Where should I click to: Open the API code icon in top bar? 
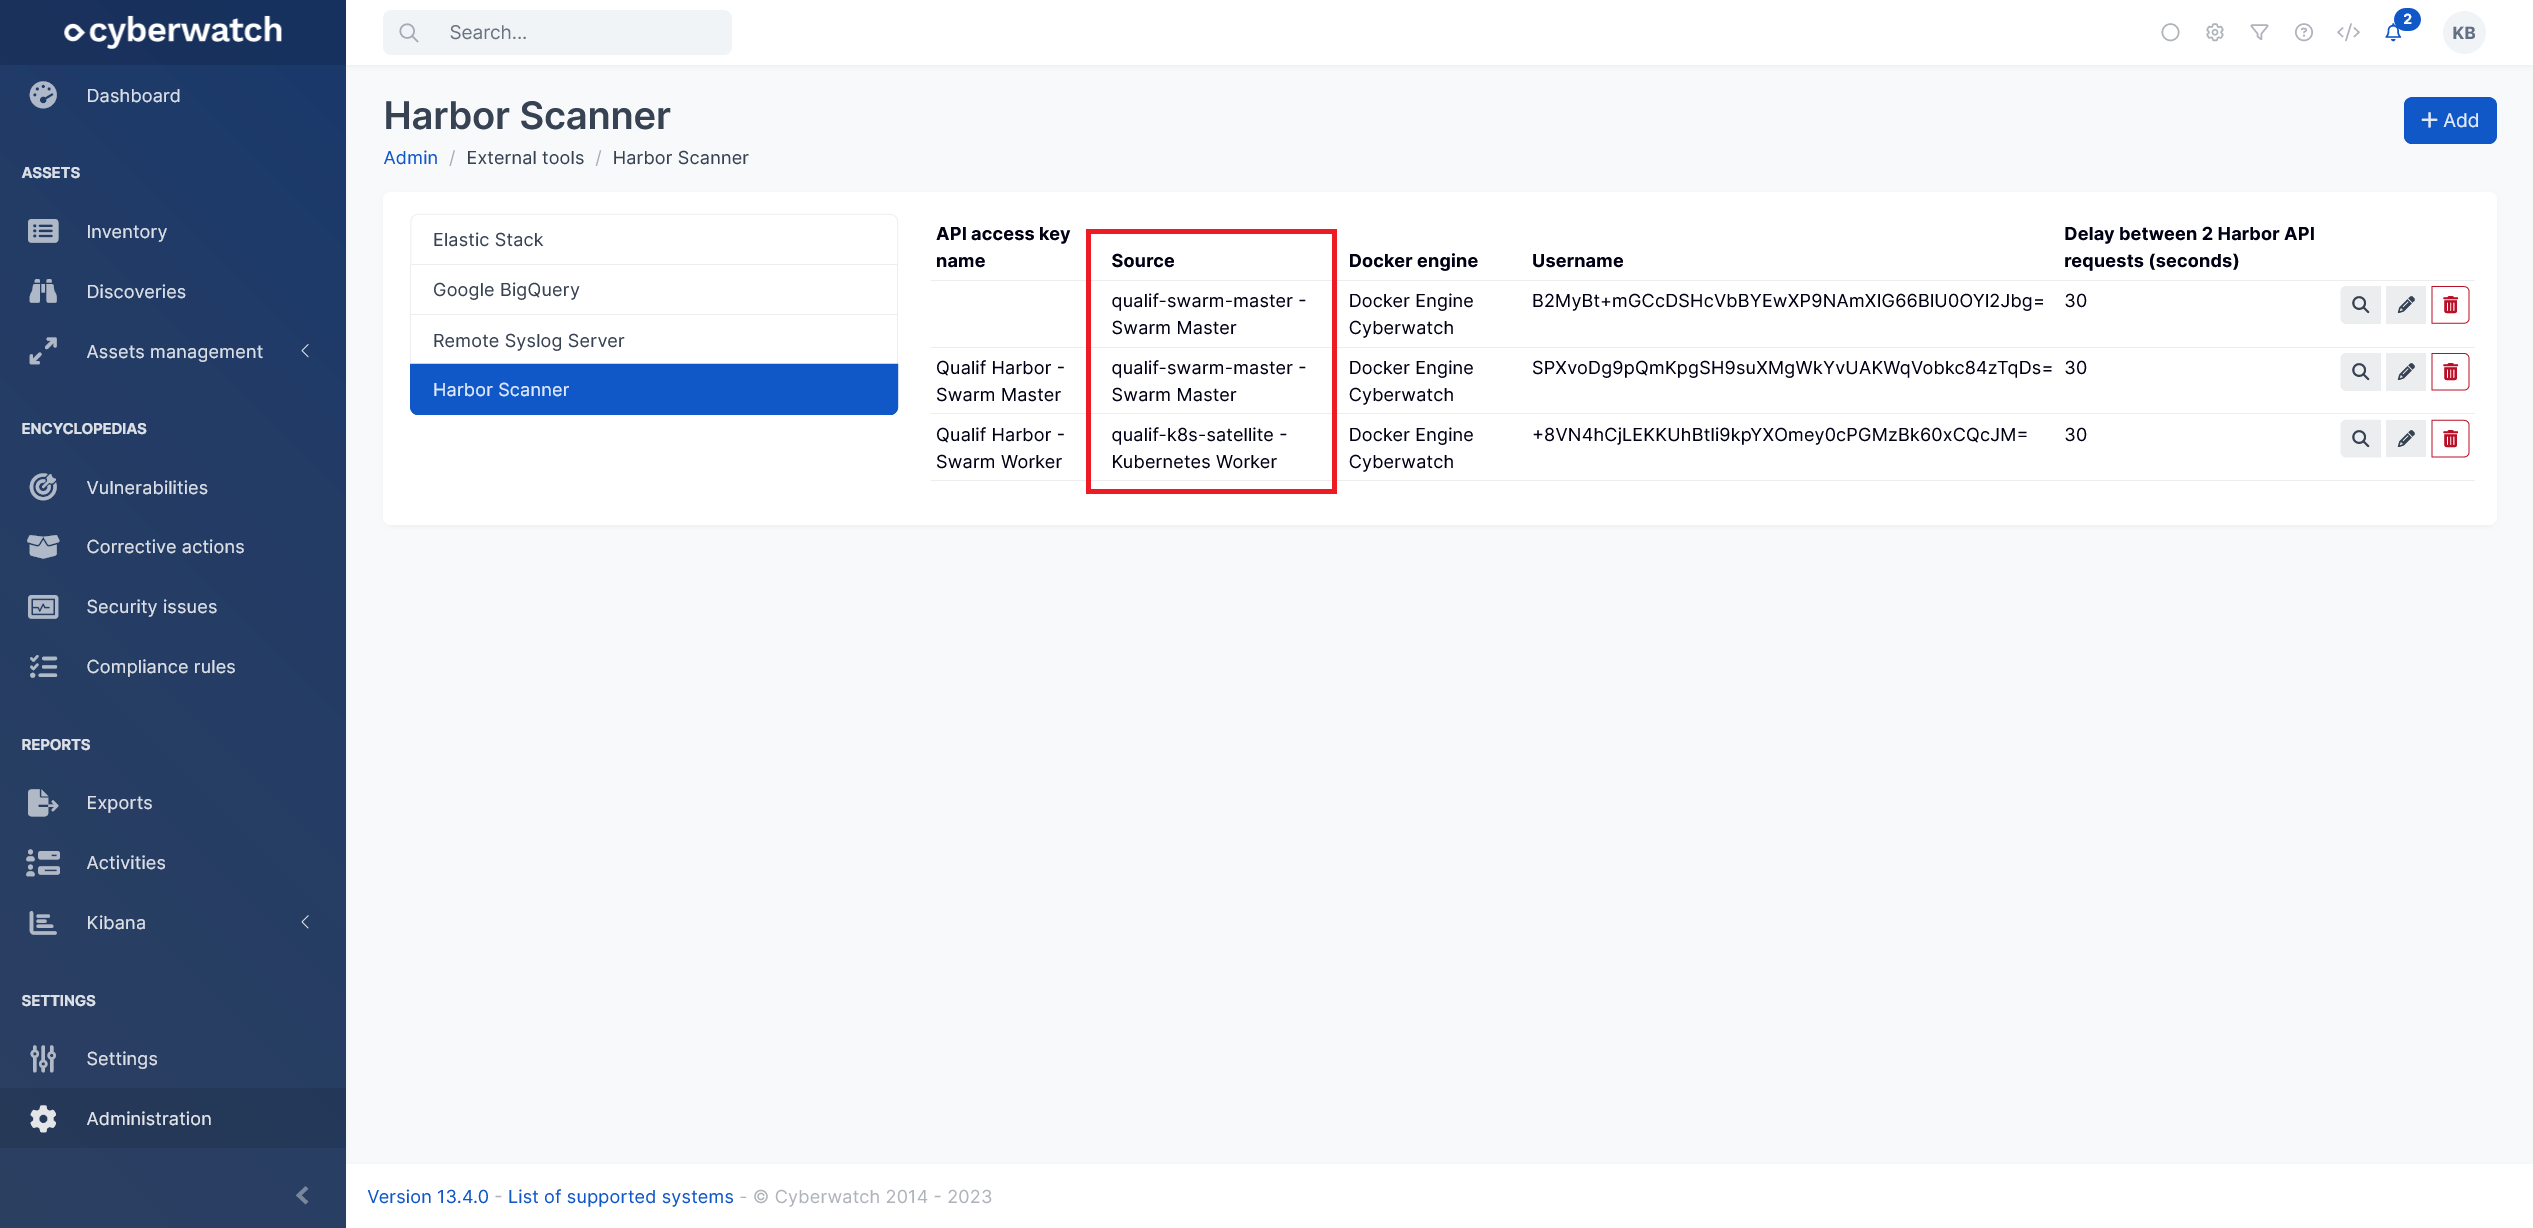click(x=2348, y=33)
